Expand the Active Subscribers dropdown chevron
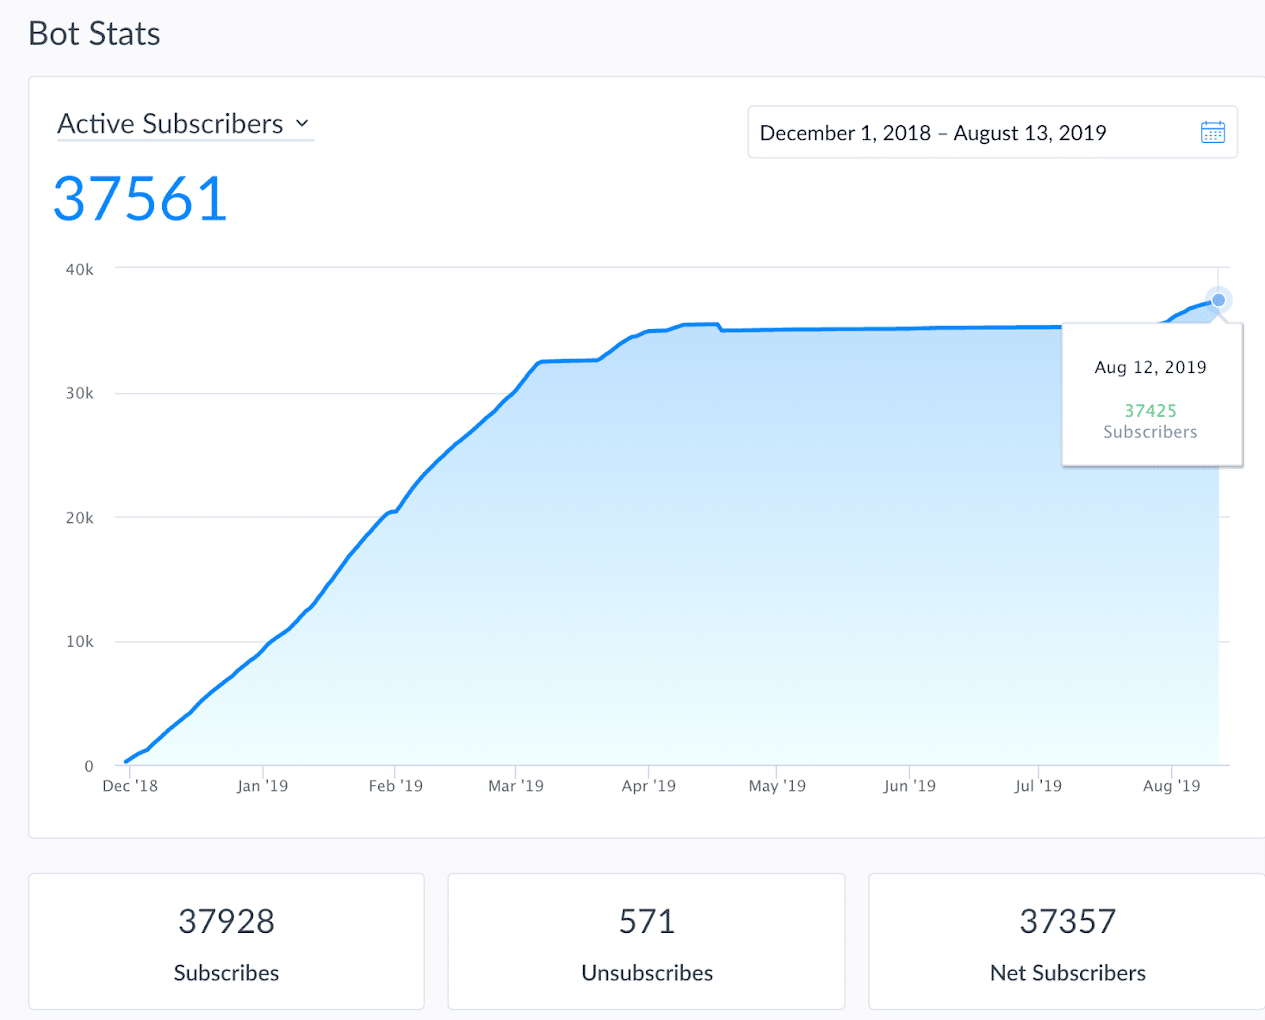1265x1020 pixels. 302,124
